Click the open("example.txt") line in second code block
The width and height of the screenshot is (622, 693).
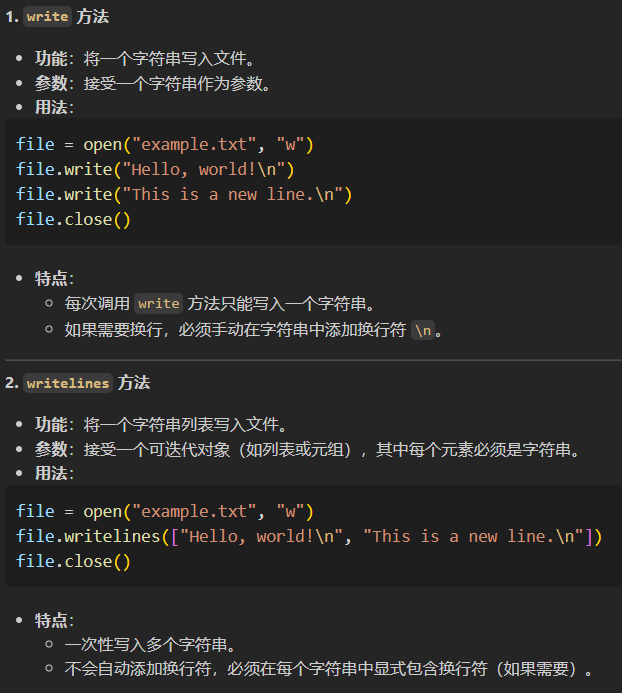[x=165, y=512]
